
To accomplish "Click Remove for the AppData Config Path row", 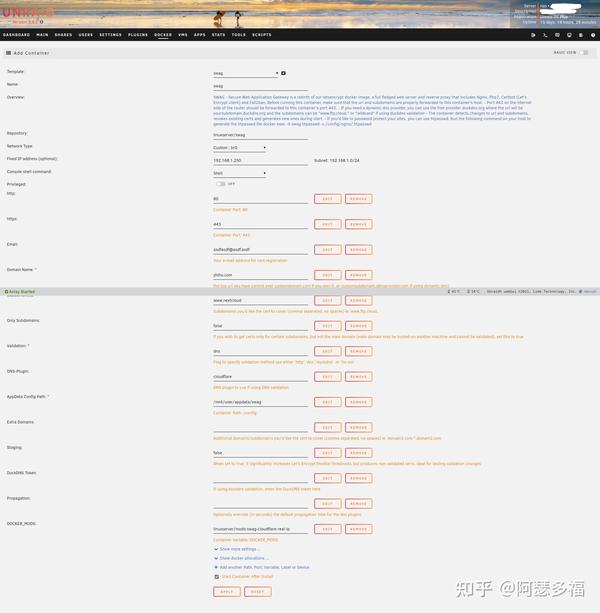I will point(358,402).
